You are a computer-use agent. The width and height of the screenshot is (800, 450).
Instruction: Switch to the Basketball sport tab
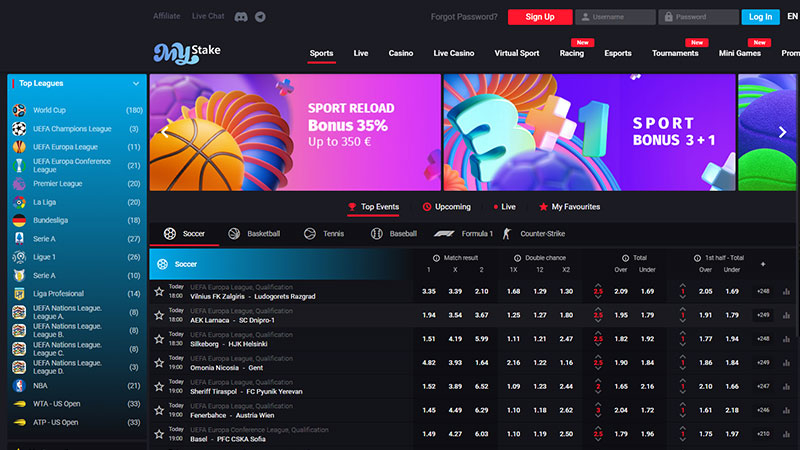(254, 234)
